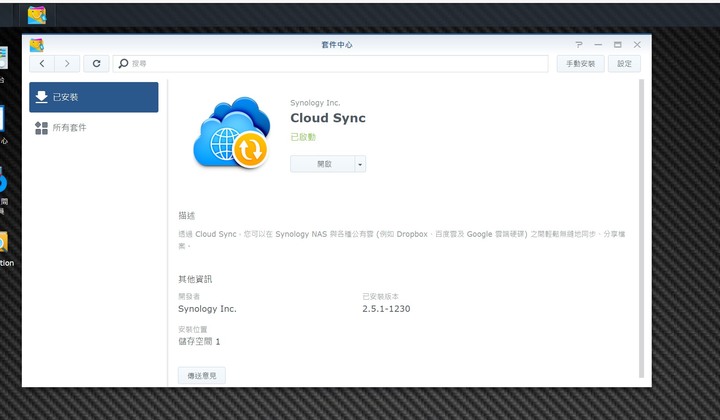Image resolution: width=720 pixels, height=420 pixels.
Task: Click the 已啟動 running status text
Action: (x=303, y=137)
